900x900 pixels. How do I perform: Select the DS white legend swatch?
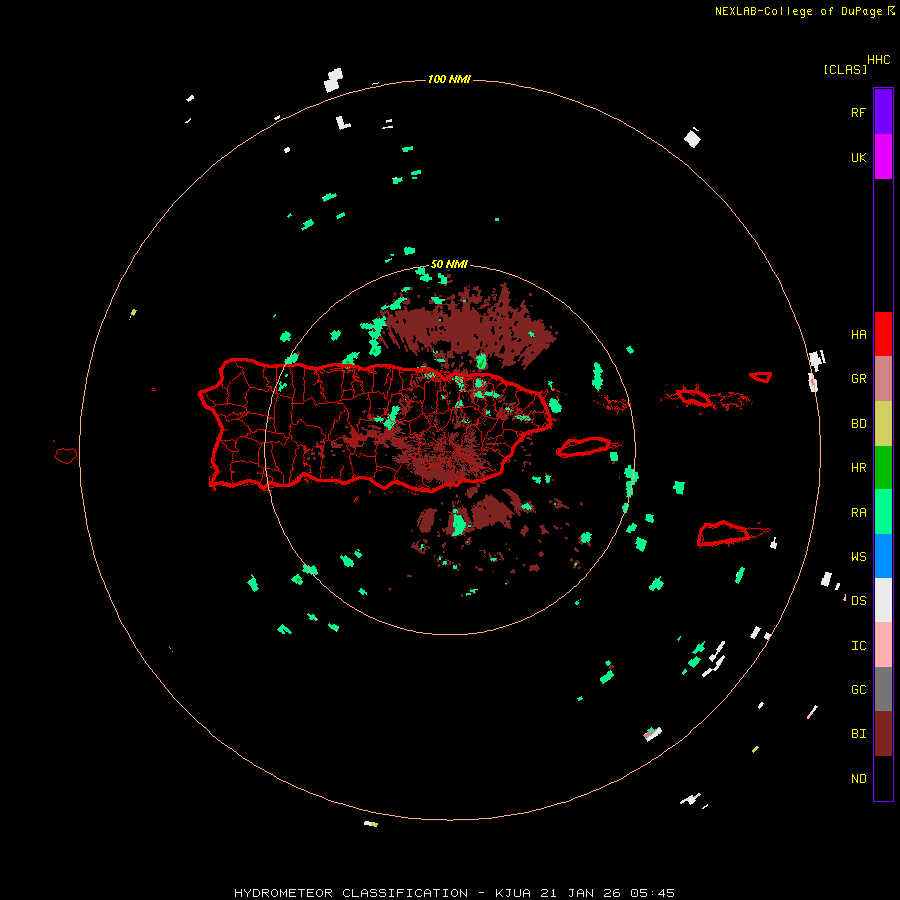point(883,600)
